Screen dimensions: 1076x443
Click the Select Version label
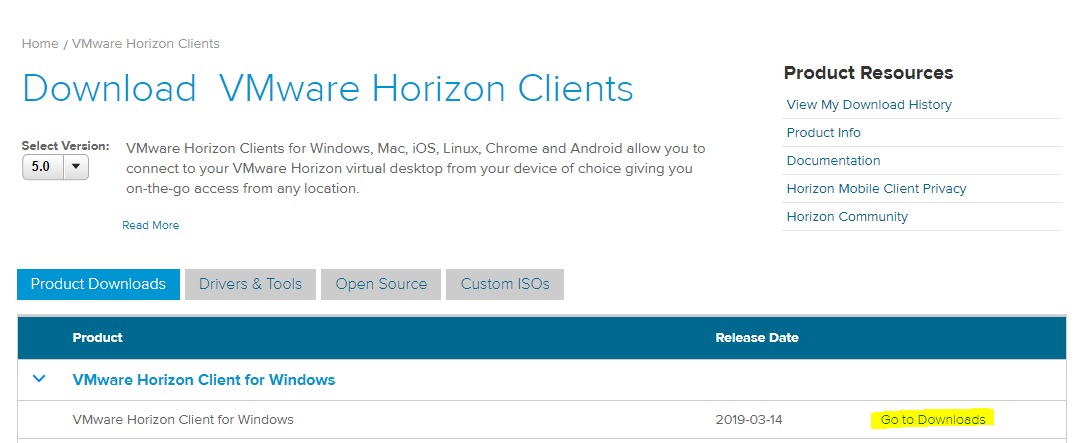65,146
